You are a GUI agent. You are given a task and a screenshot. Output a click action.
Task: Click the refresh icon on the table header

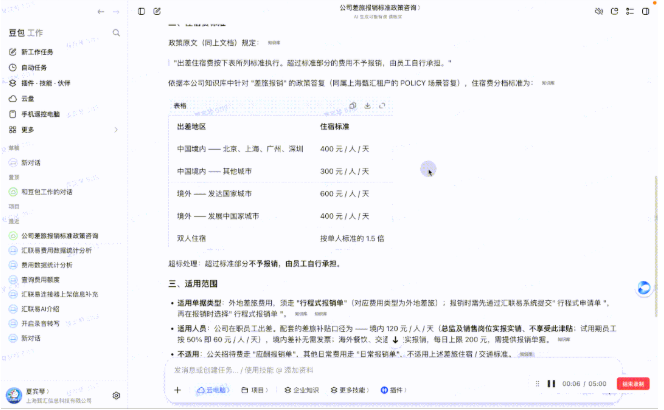[x=382, y=105]
